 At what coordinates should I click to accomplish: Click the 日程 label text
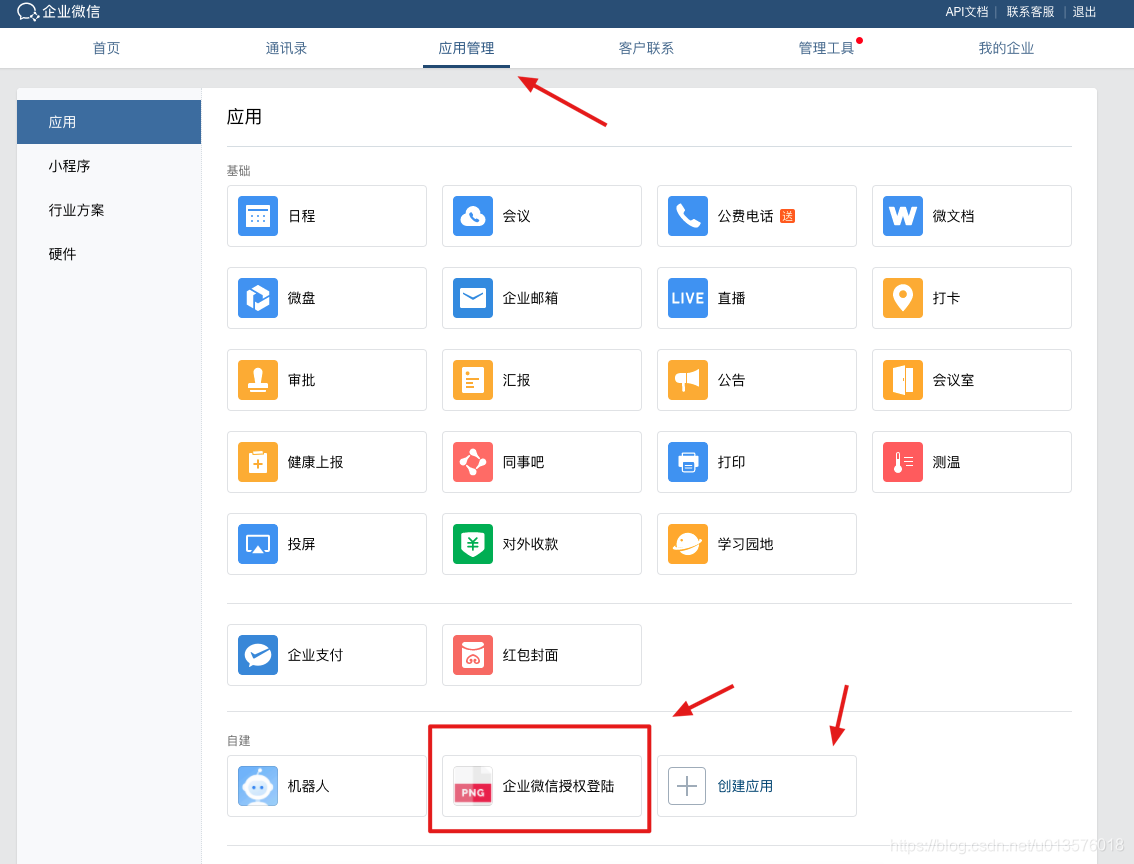[302, 216]
